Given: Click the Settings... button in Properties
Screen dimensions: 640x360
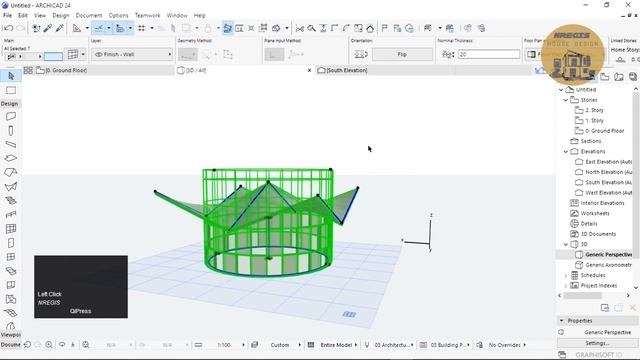Looking at the screenshot, I should tap(597, 343).
